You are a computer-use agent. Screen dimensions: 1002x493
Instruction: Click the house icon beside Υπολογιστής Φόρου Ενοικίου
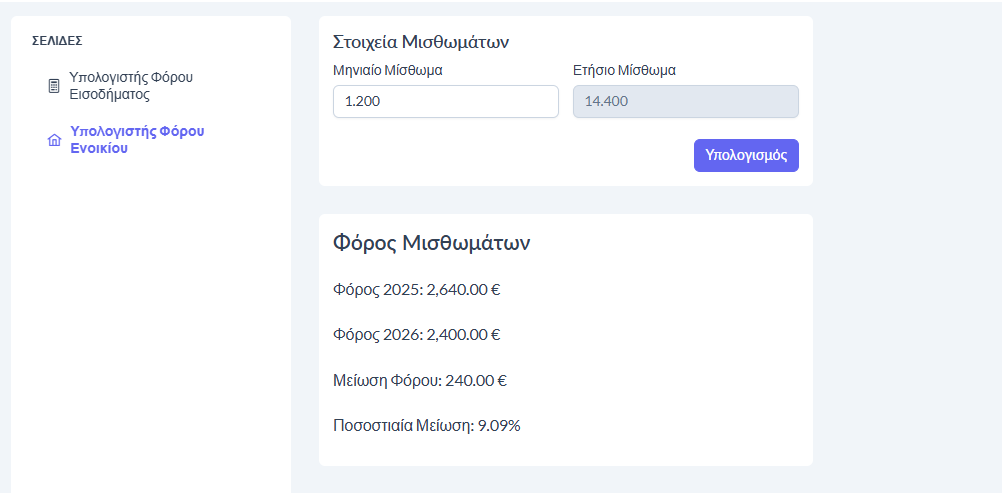coord(54,140)
